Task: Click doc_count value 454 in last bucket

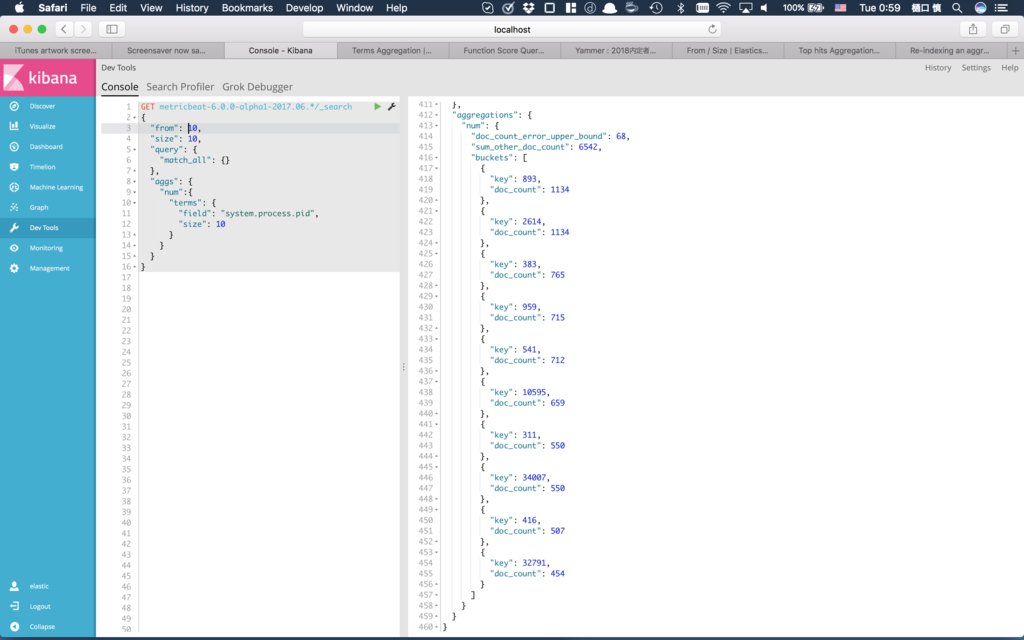Action: pos(557,573)
